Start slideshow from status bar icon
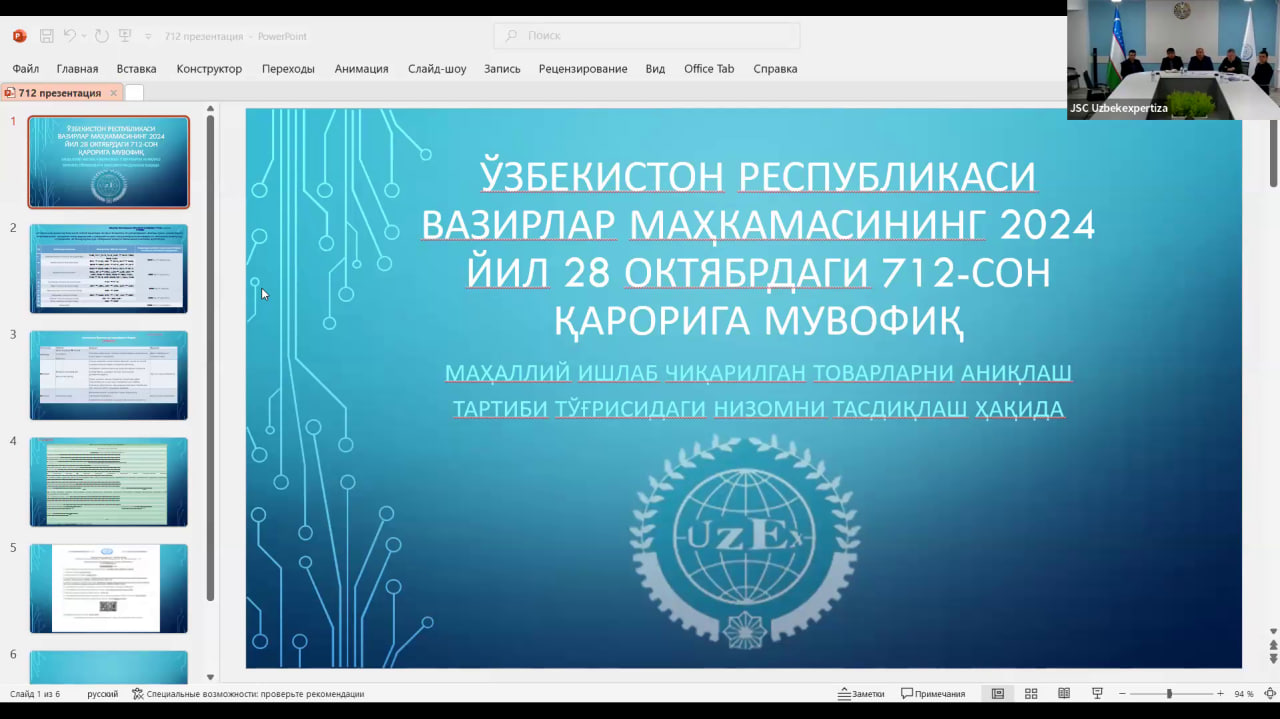 [x=1097, y=694]
